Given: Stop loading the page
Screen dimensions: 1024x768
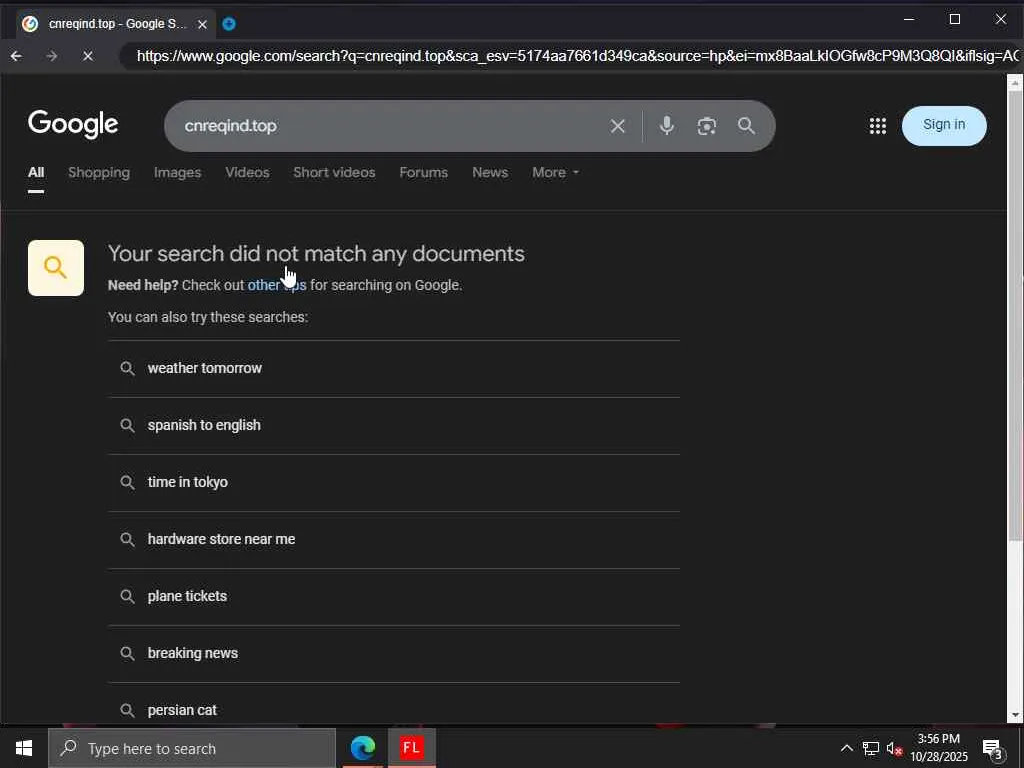Looking at the screenshot, I should click(88, 56).
